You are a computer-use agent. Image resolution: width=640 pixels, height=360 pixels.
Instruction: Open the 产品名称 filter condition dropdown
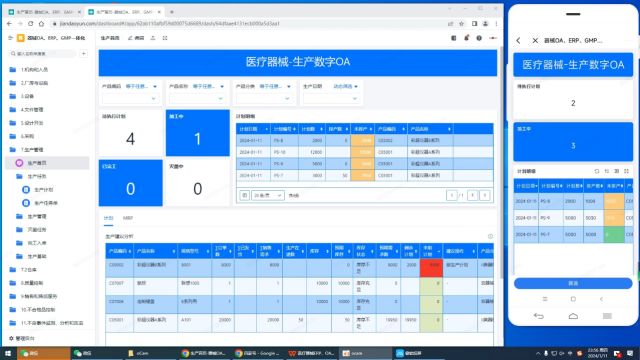click(209, 87)
